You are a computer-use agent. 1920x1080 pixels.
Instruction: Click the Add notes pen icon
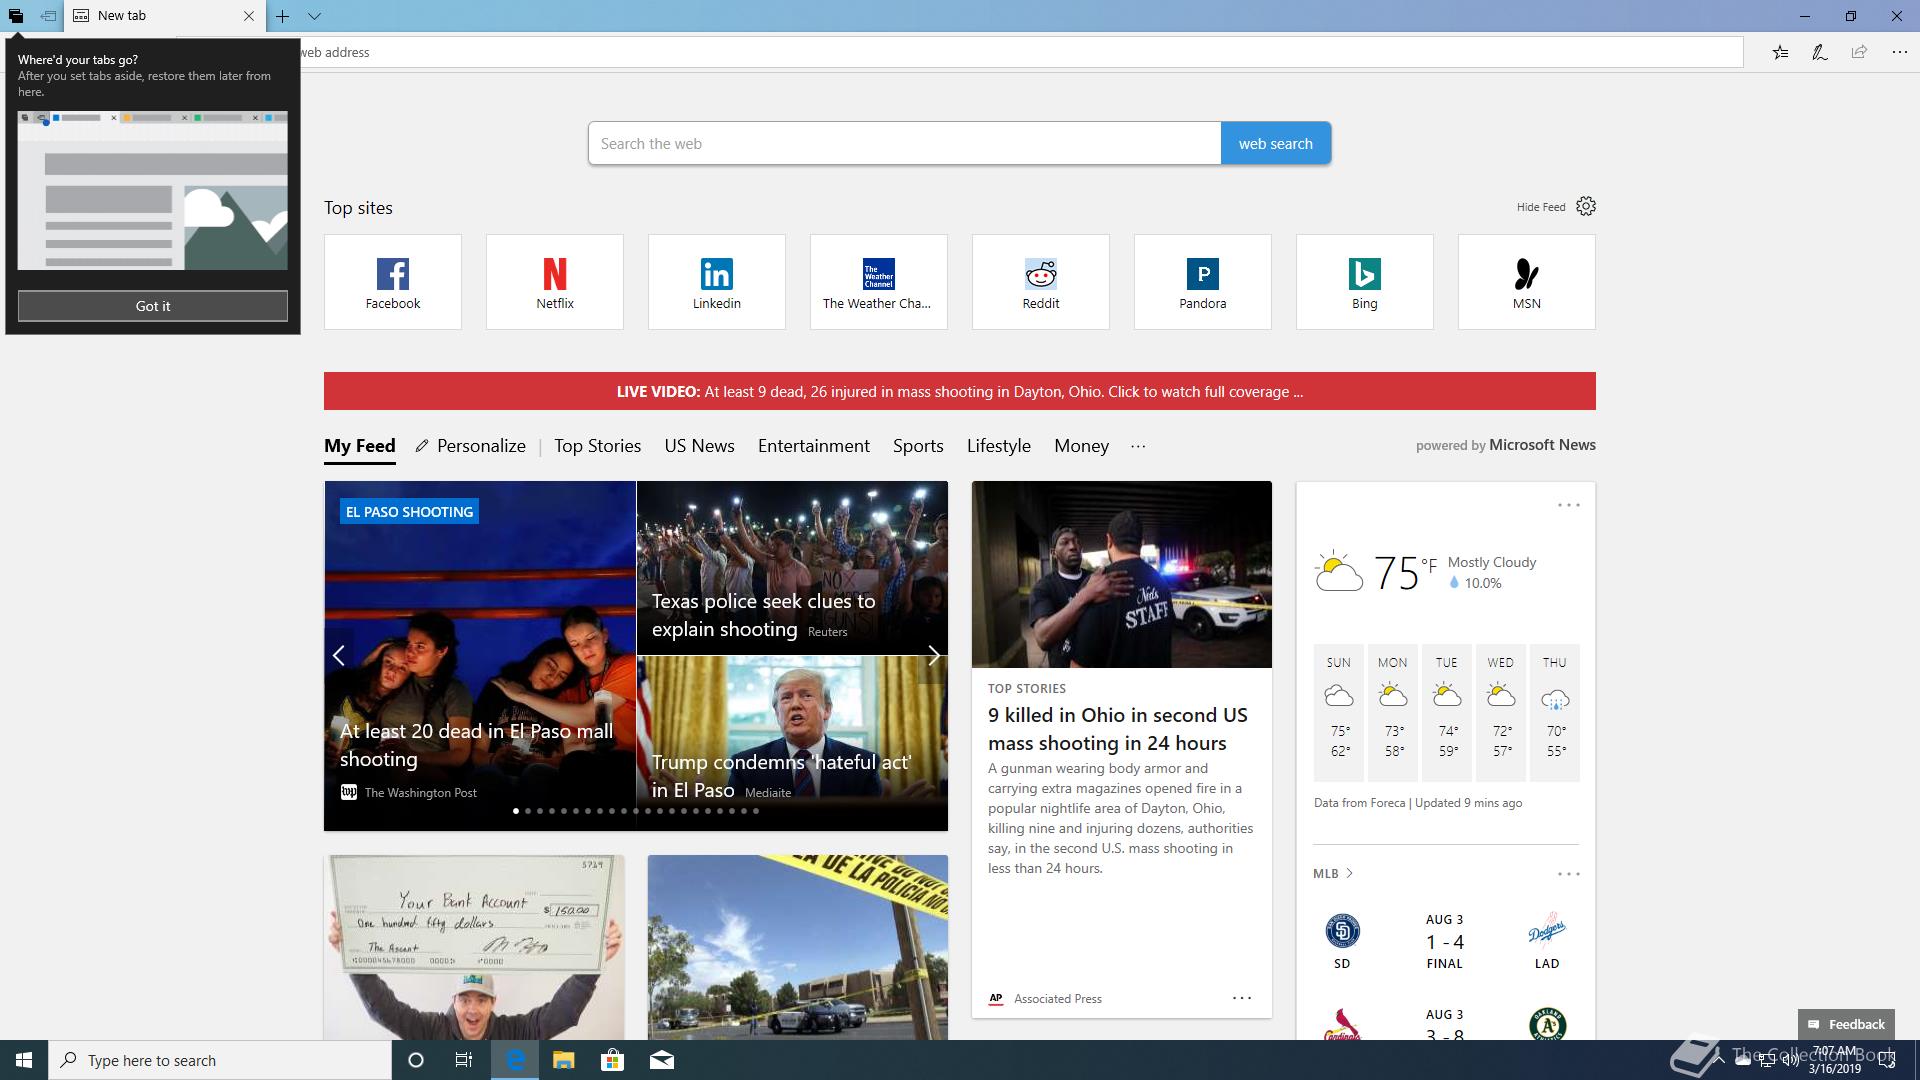tap(1820, 52)
